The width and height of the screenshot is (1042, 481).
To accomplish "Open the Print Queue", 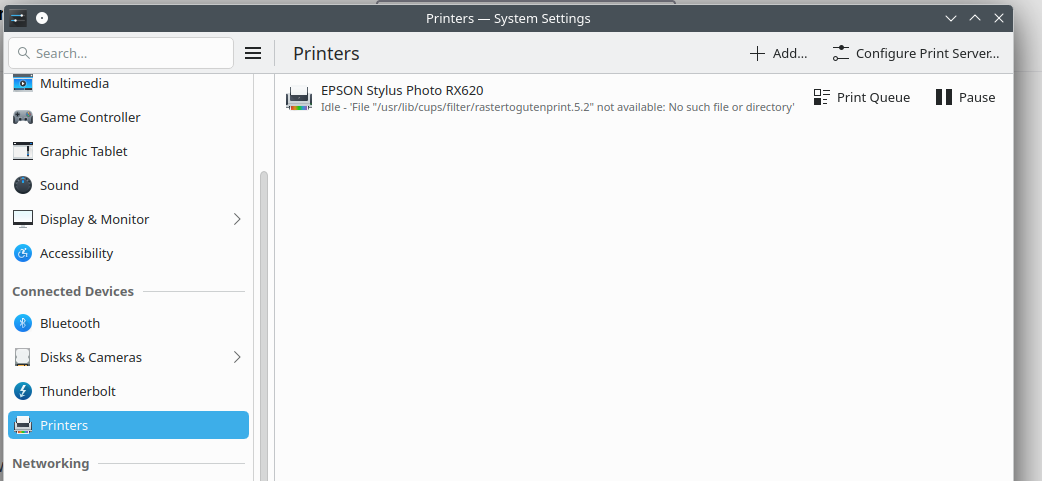I will pyautogui.click(x=862, y=98).
